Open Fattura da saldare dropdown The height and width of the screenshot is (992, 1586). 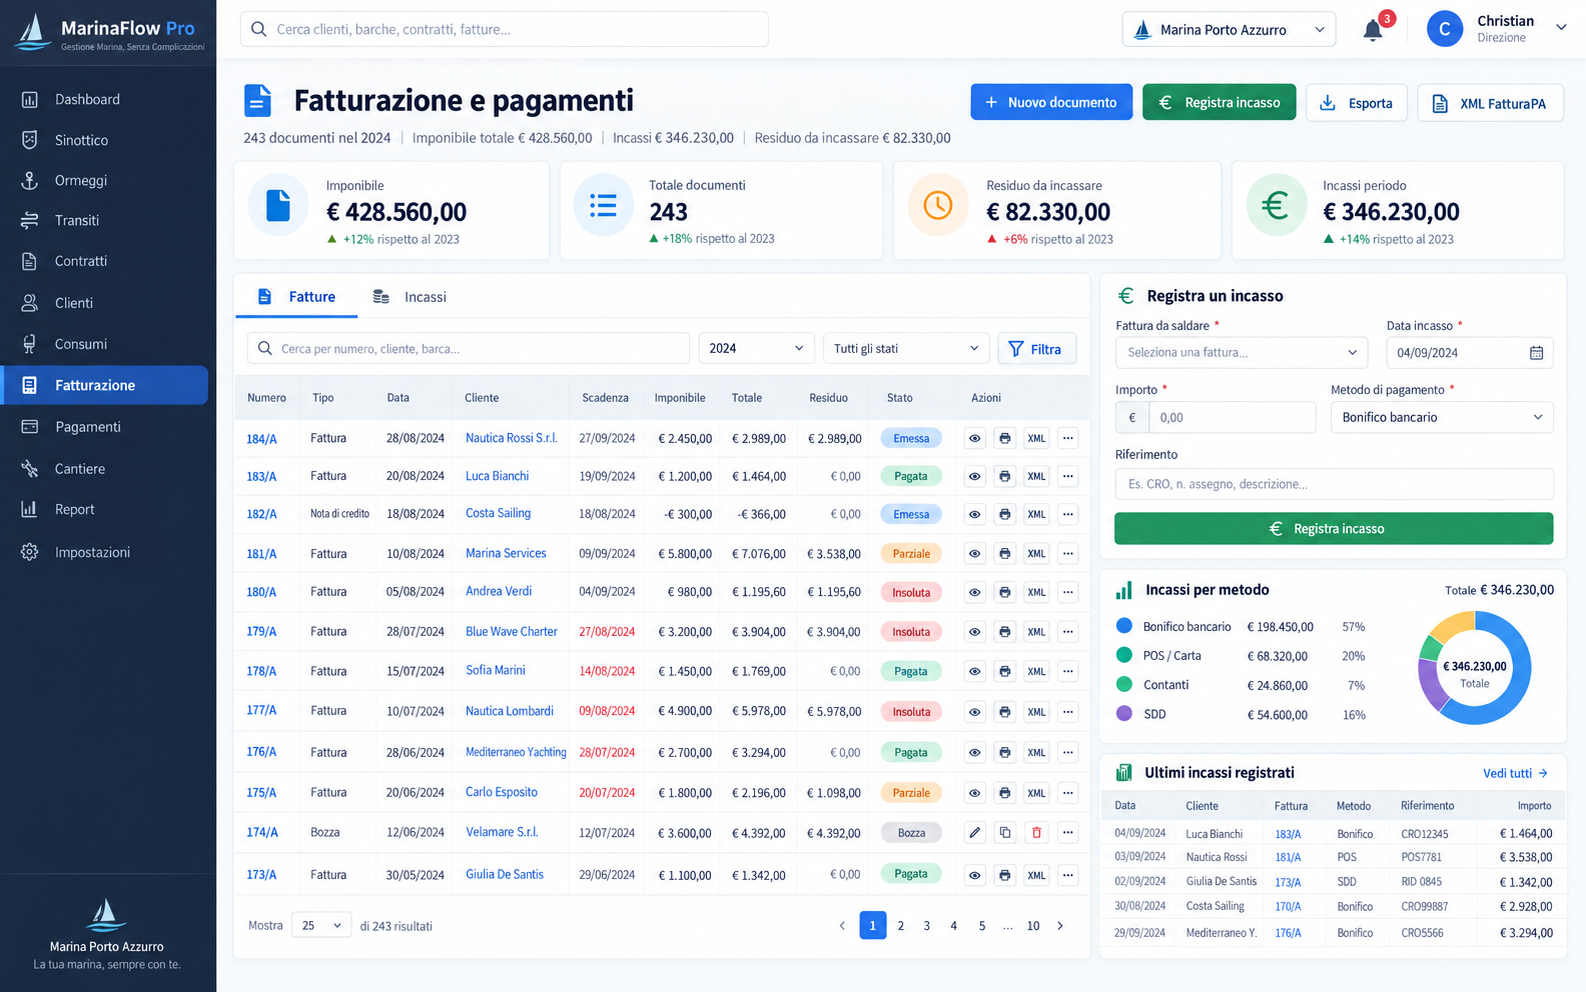pyautogui.click(x=1241, y=352)
